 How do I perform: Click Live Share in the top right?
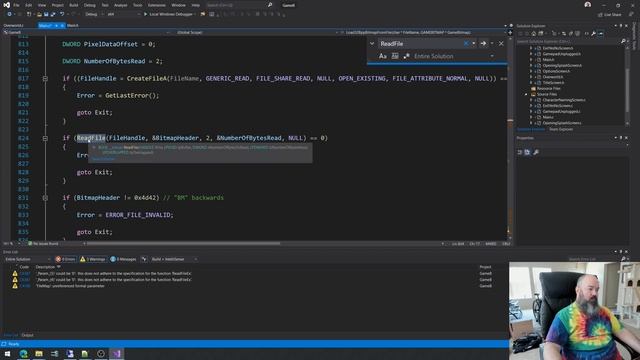click(610, 14)
